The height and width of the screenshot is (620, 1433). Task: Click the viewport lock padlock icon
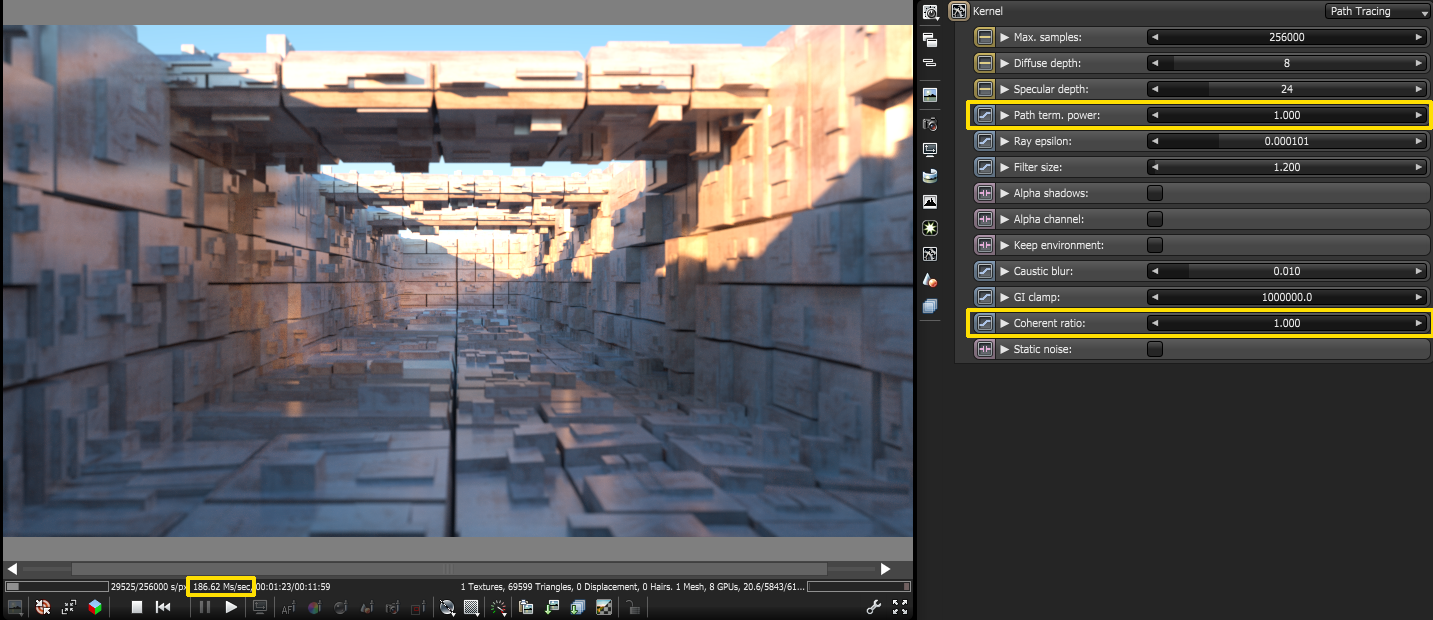tap(632, 607)
